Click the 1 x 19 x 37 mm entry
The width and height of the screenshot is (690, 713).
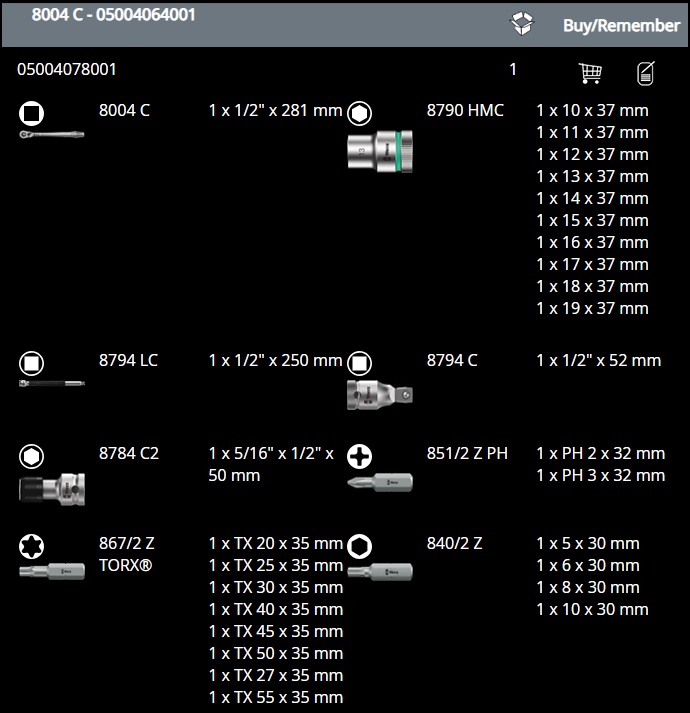(592, 309)
